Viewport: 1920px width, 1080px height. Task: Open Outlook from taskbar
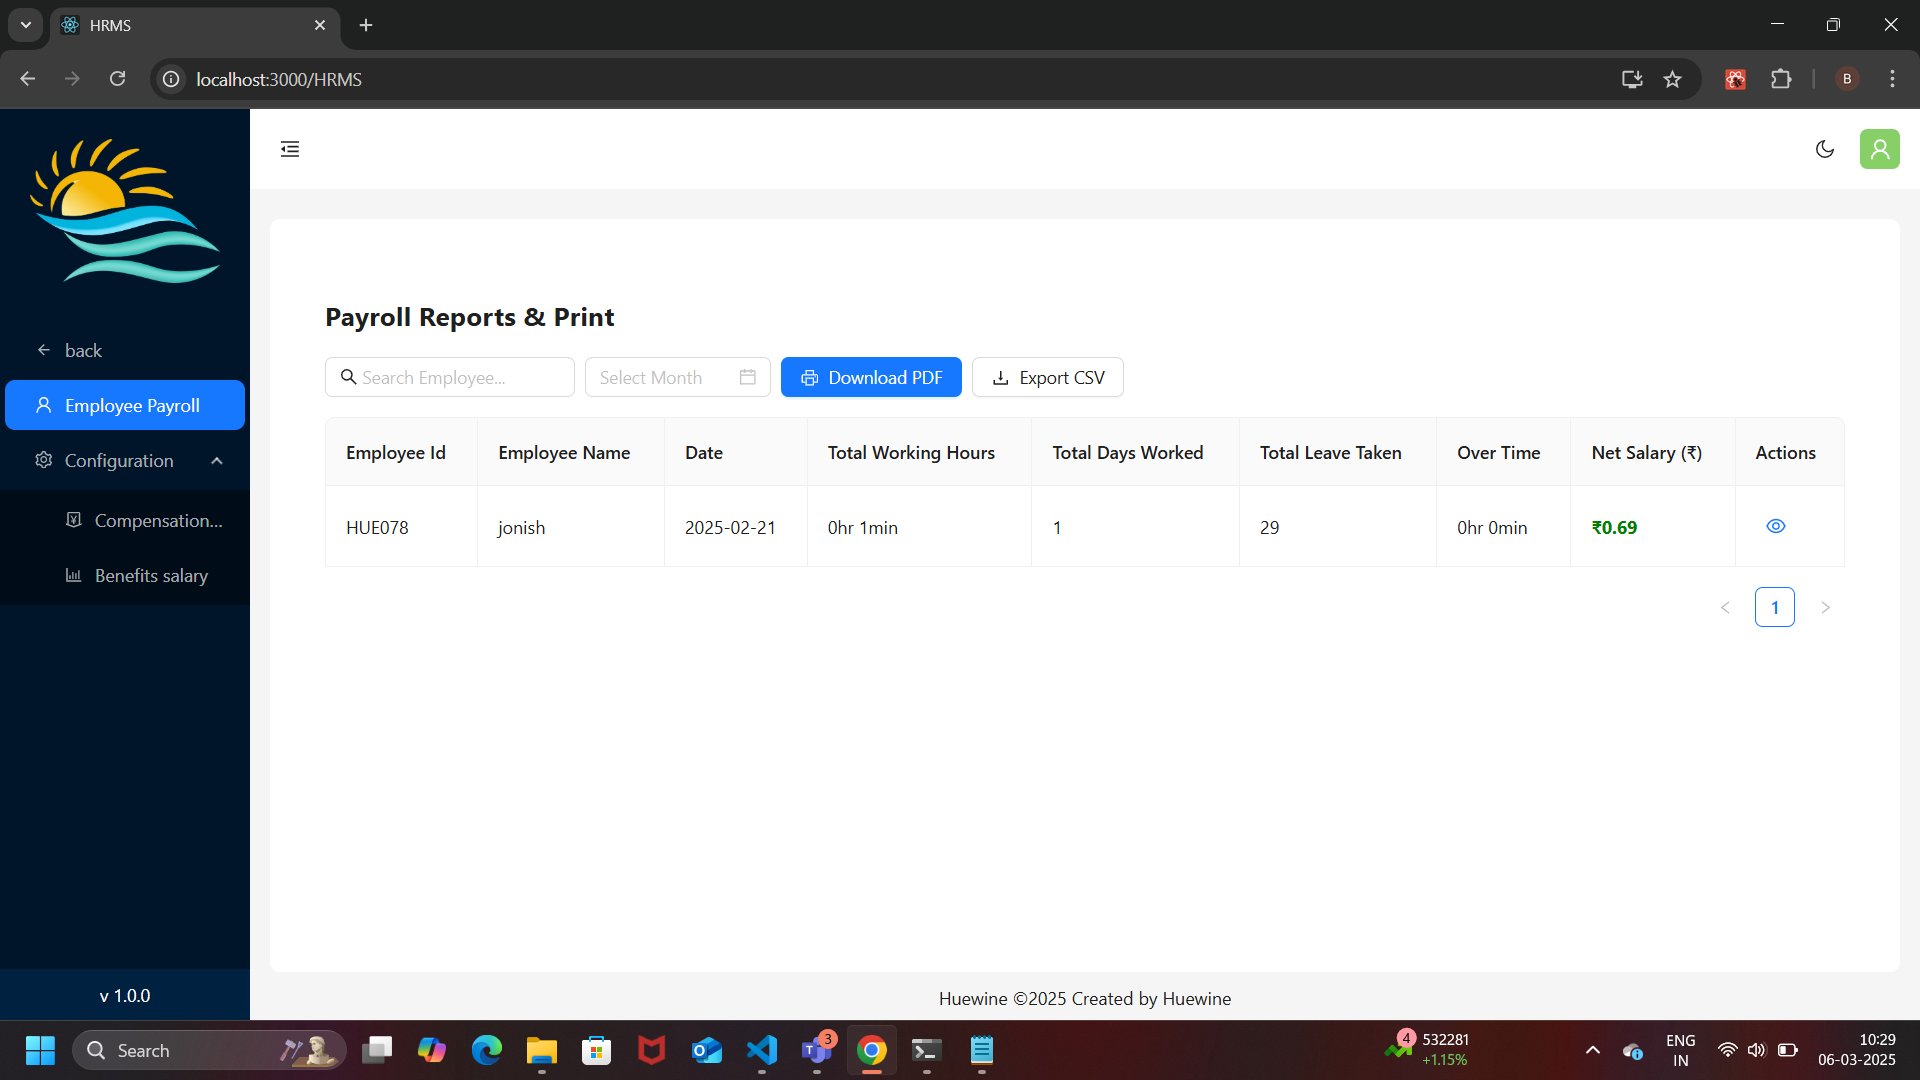(x=707, y=1050)
